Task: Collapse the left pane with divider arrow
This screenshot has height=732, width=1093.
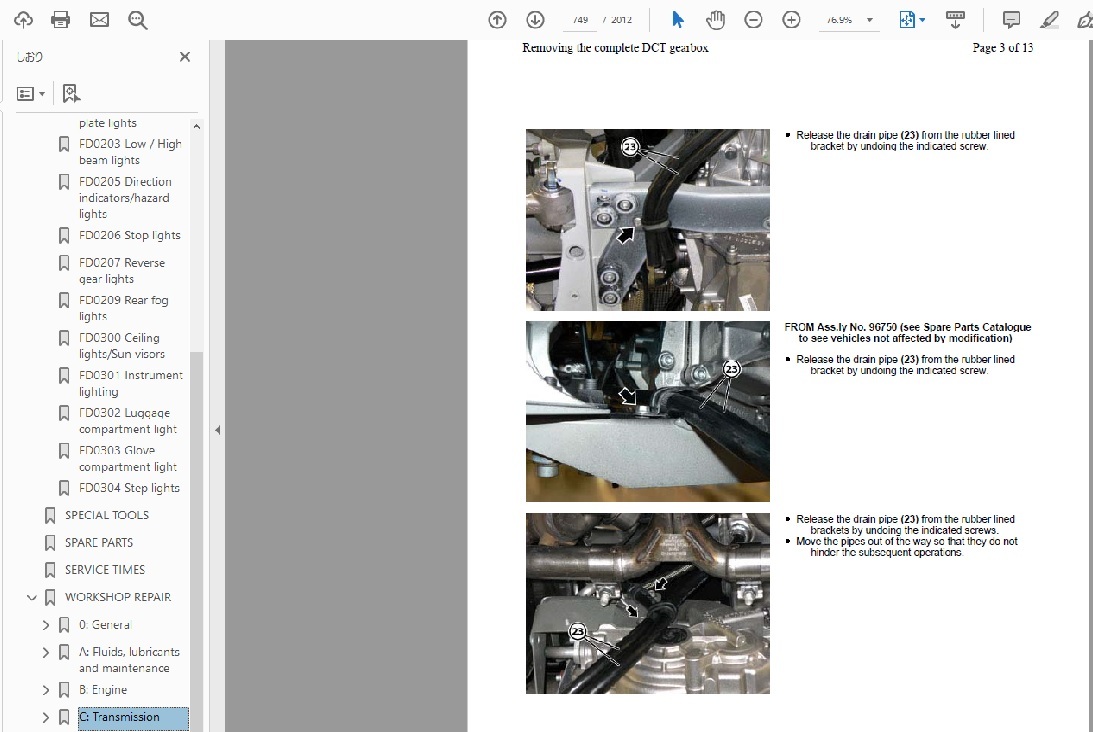Action: [x=217, y=430]
